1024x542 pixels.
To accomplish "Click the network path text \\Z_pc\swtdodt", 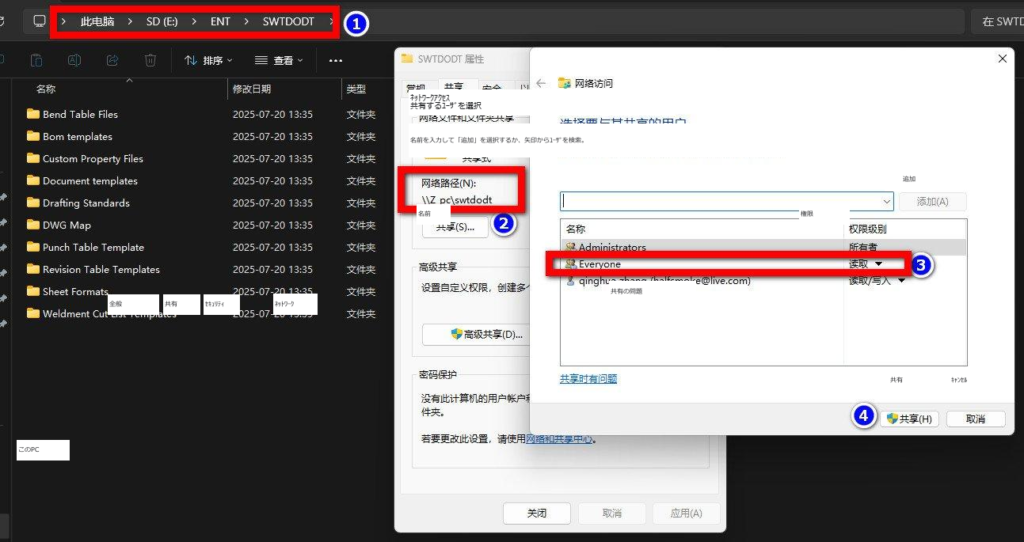I will point(456,200).
